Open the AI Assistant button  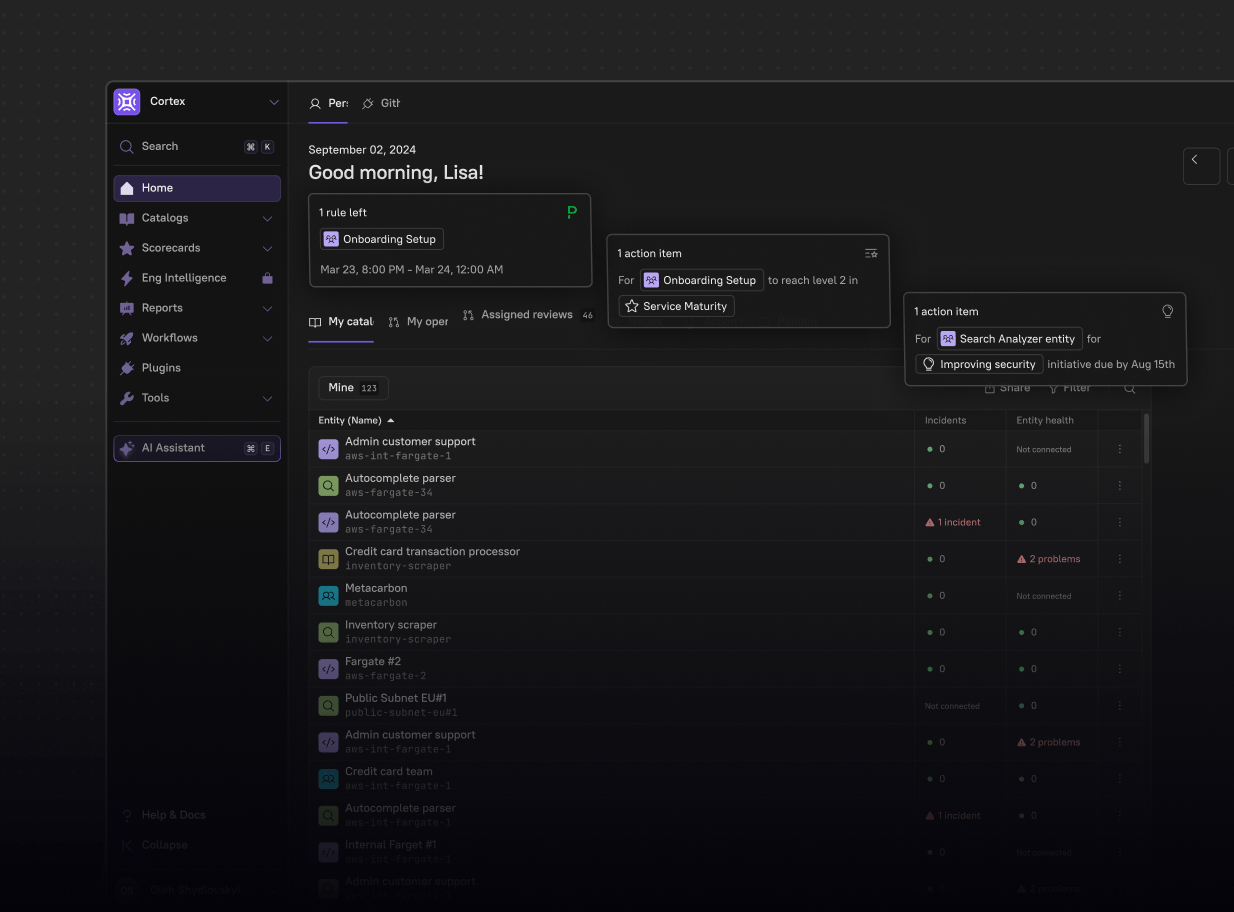[x=197, y=449]
